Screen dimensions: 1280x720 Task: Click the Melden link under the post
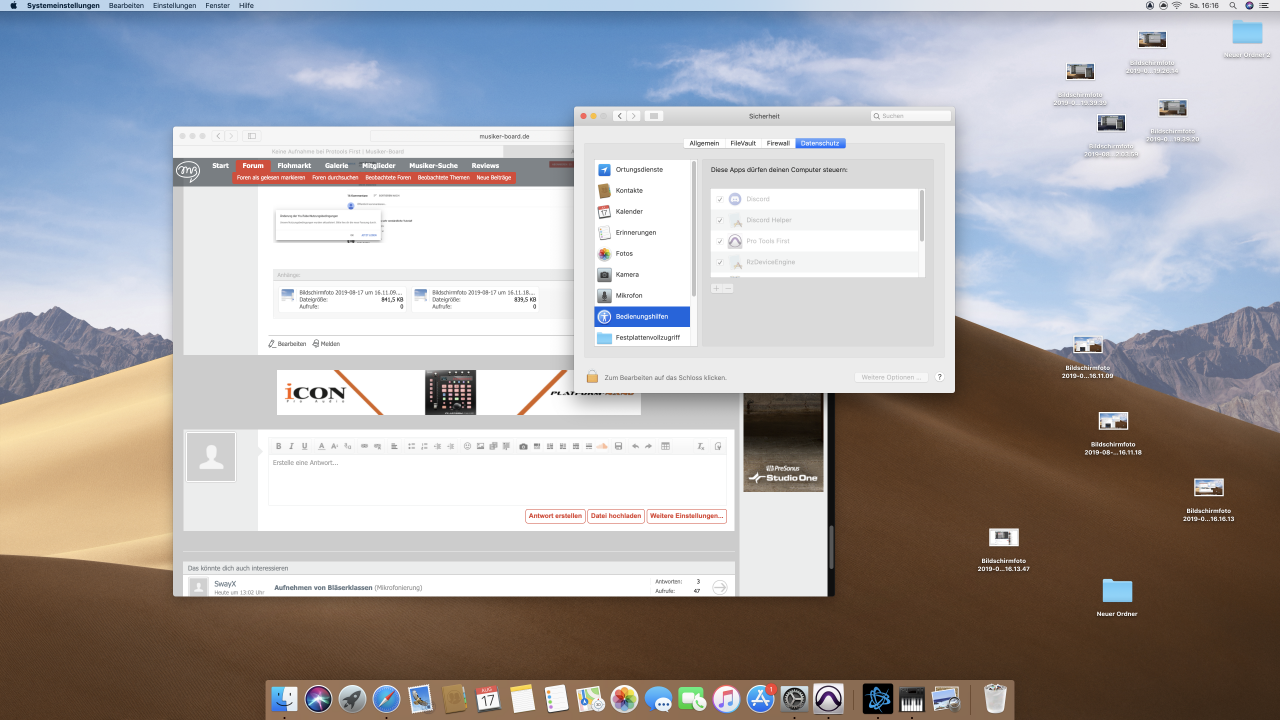(326, 343)
